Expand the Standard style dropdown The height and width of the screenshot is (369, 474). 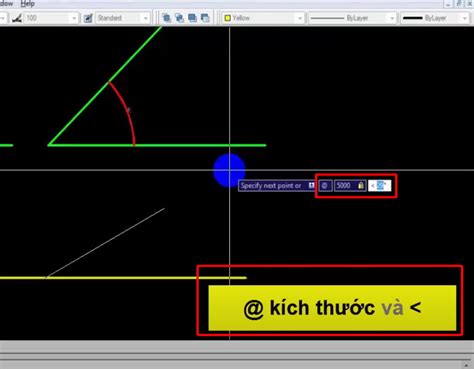point(145,18)
